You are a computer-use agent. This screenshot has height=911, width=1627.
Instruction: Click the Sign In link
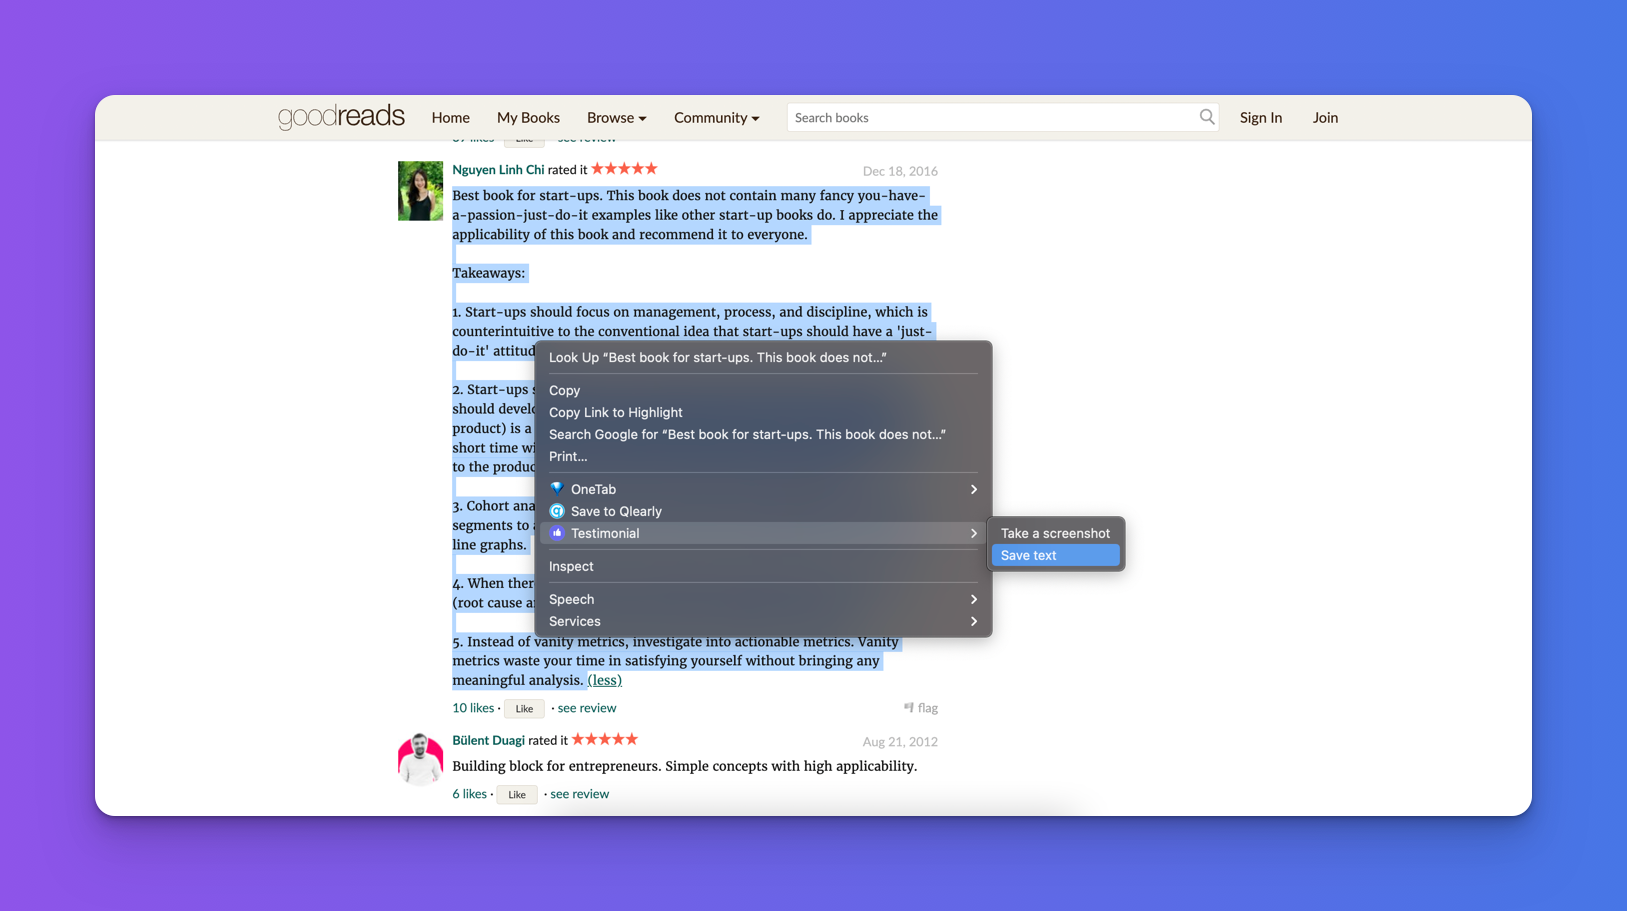(1260, 117)
